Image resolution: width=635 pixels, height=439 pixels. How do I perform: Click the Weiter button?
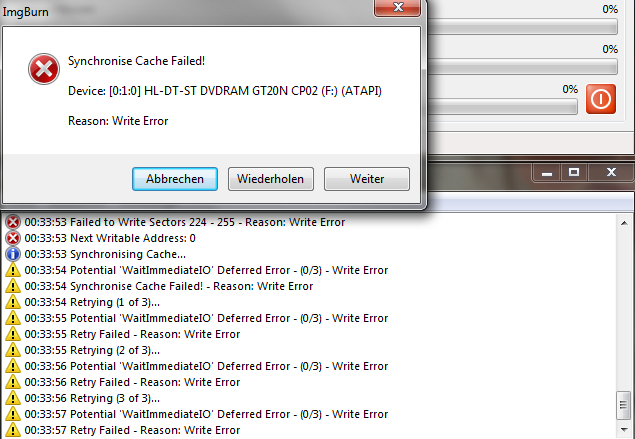(367, 179)
